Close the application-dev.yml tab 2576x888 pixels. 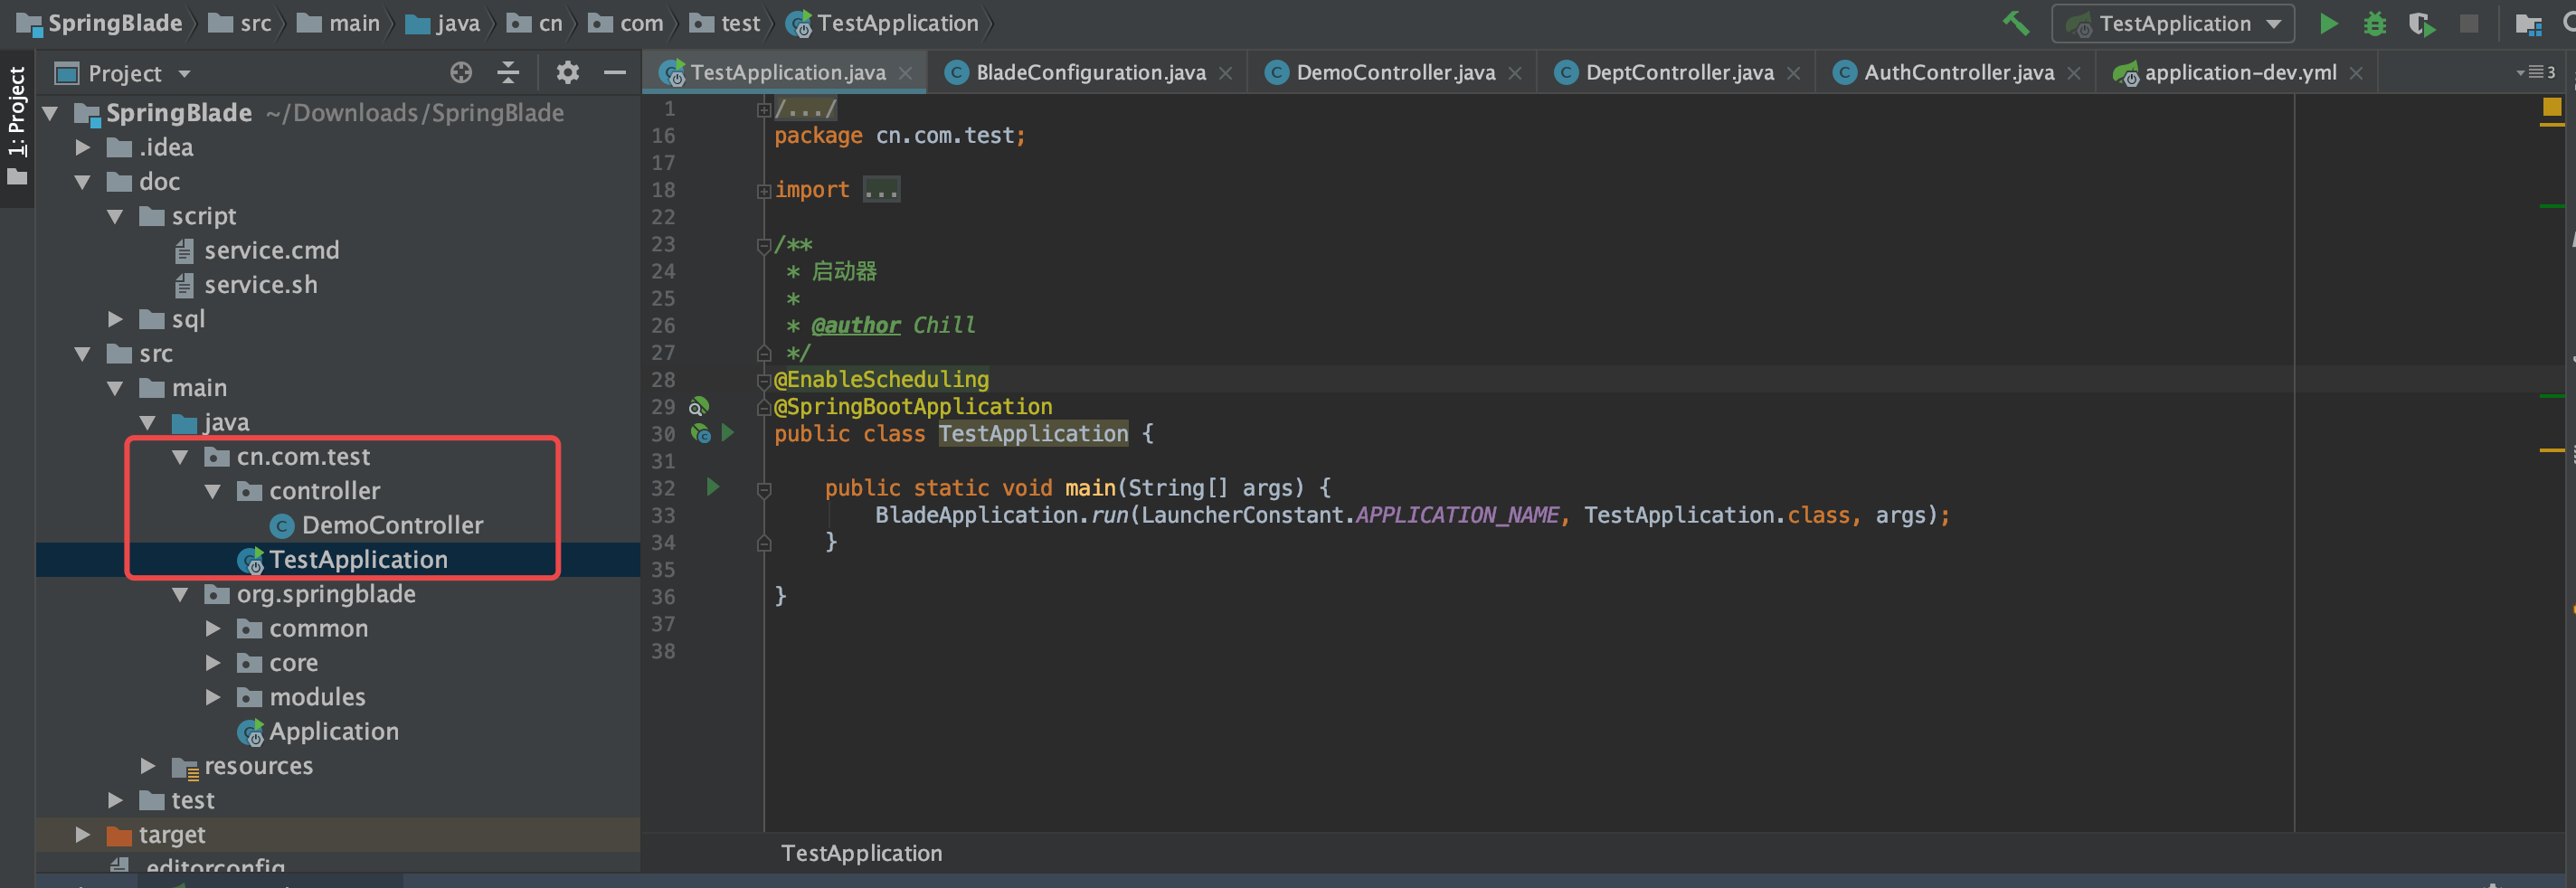[x=2356, y=73]
